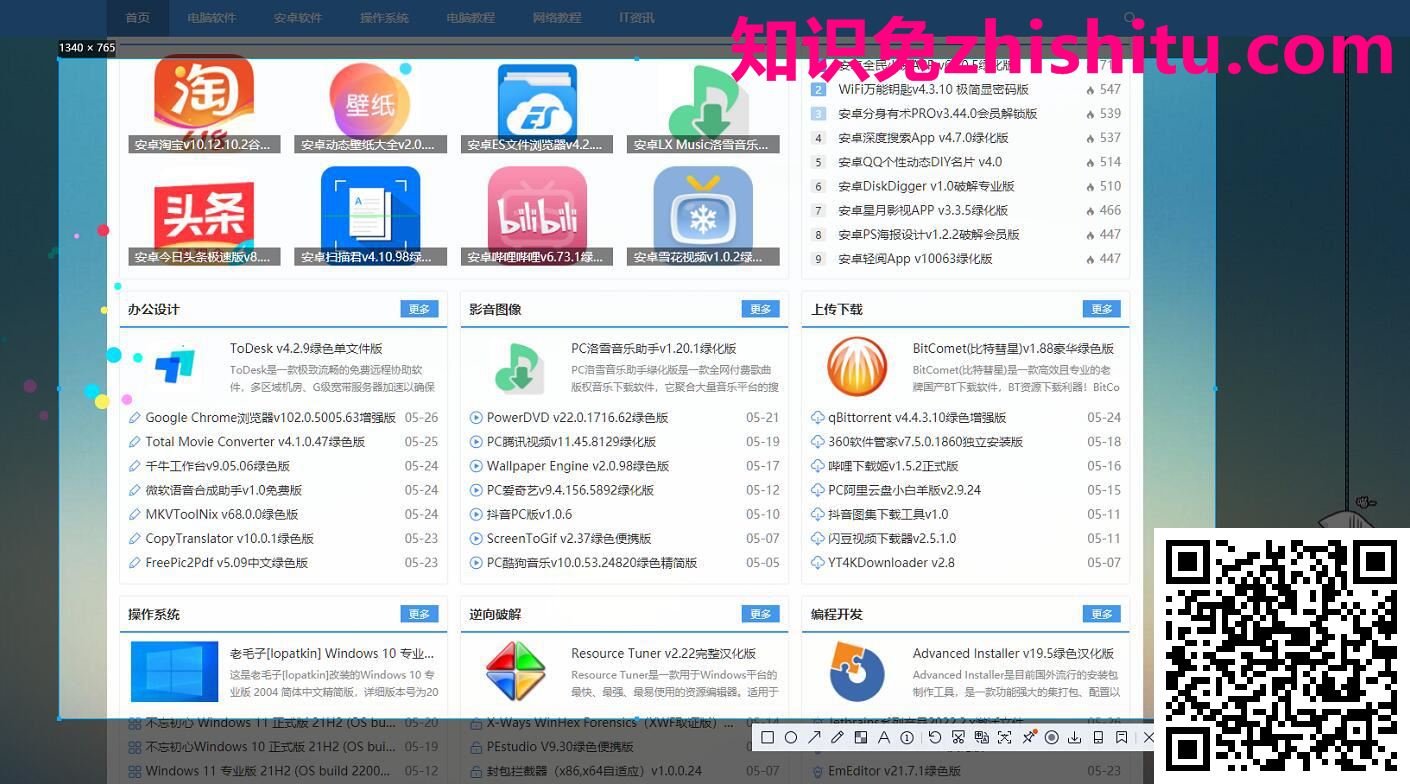Image resolution: width=1410 pixels, height=784 pixels.
Task: Open the 扫描君 scanner app tile
Action: [370, 216]
